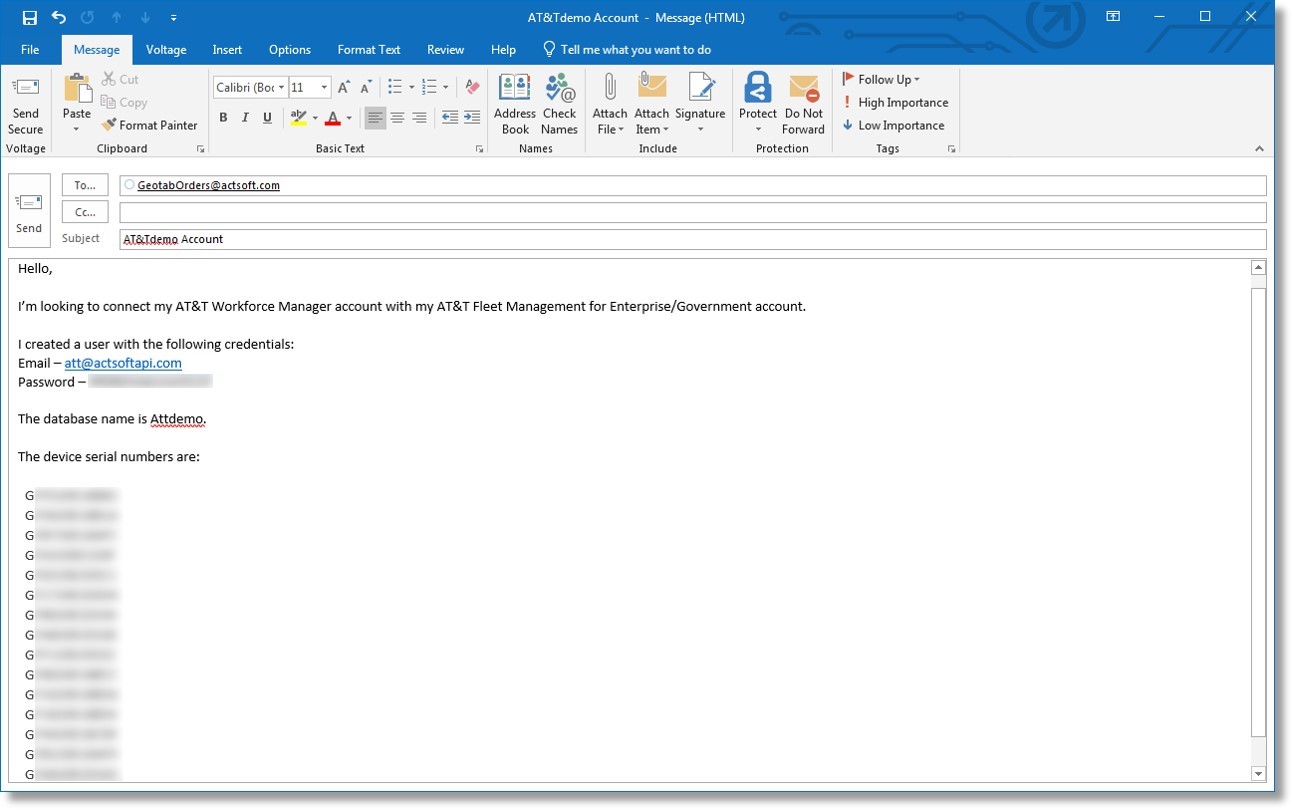Align text left
This screenshot has height=810, width=1293.
click(375, 118)
